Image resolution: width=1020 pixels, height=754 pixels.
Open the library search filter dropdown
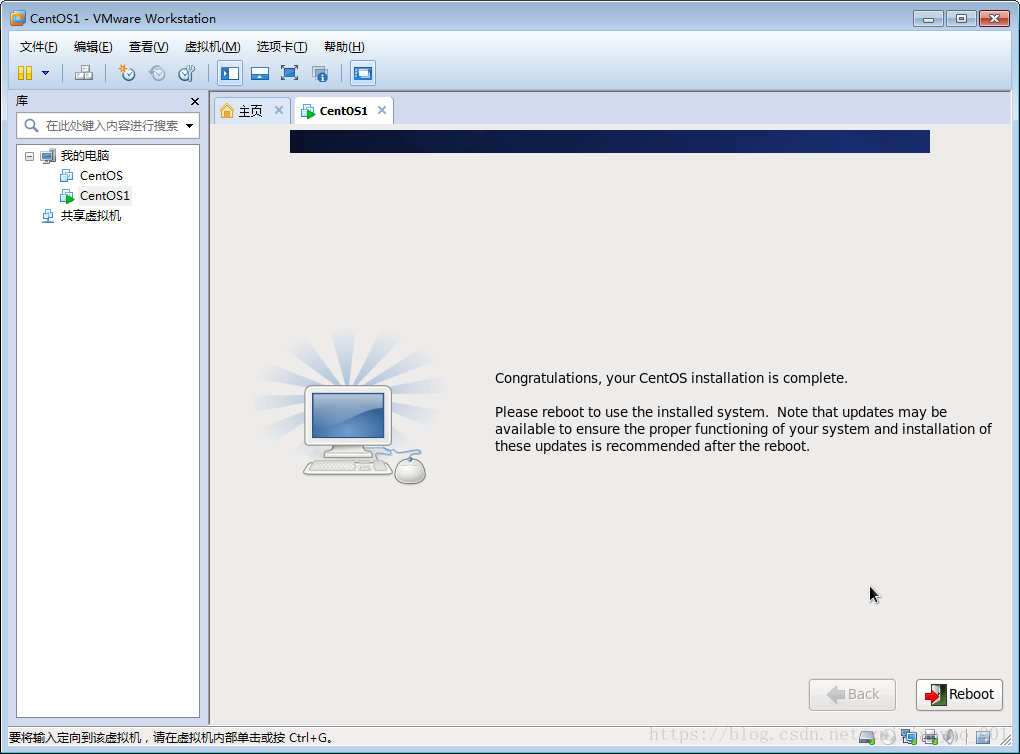[x=189, y=126]
